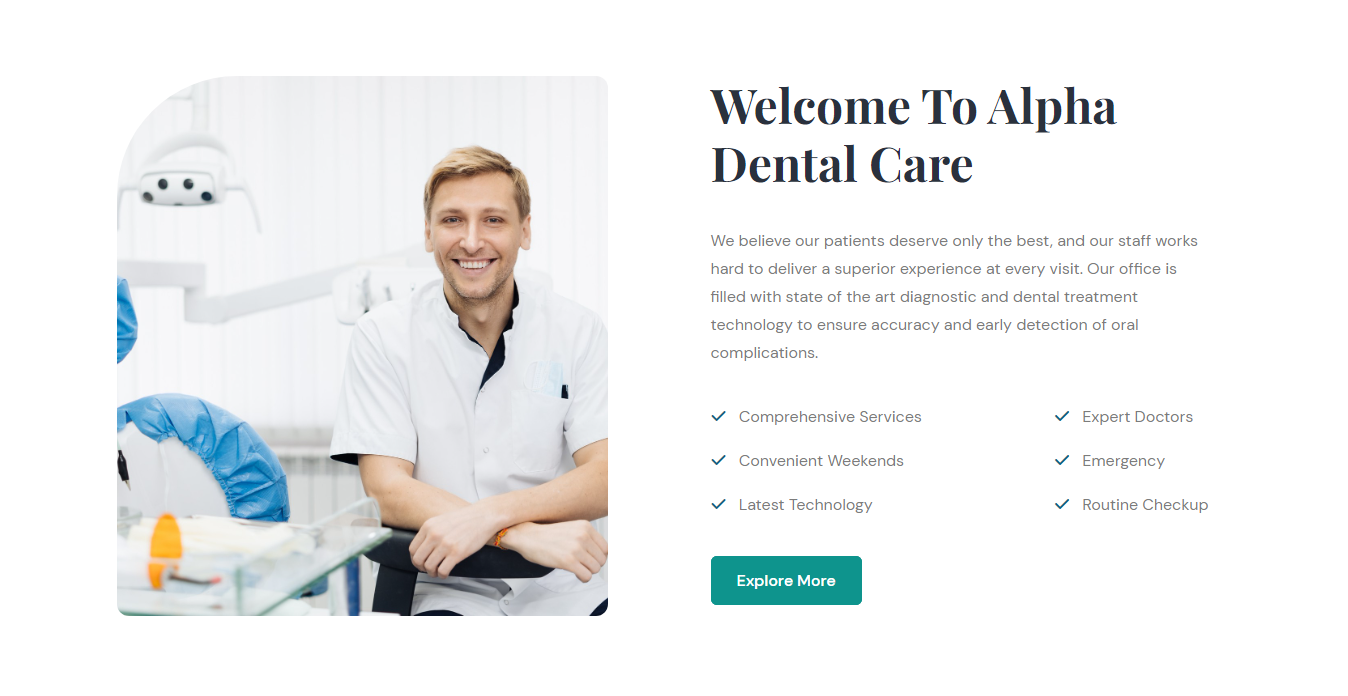Click the 'Welcome To Alpha' heading line
The width and height of the screenshot is (1348, 696).
(x=913, y=106)
